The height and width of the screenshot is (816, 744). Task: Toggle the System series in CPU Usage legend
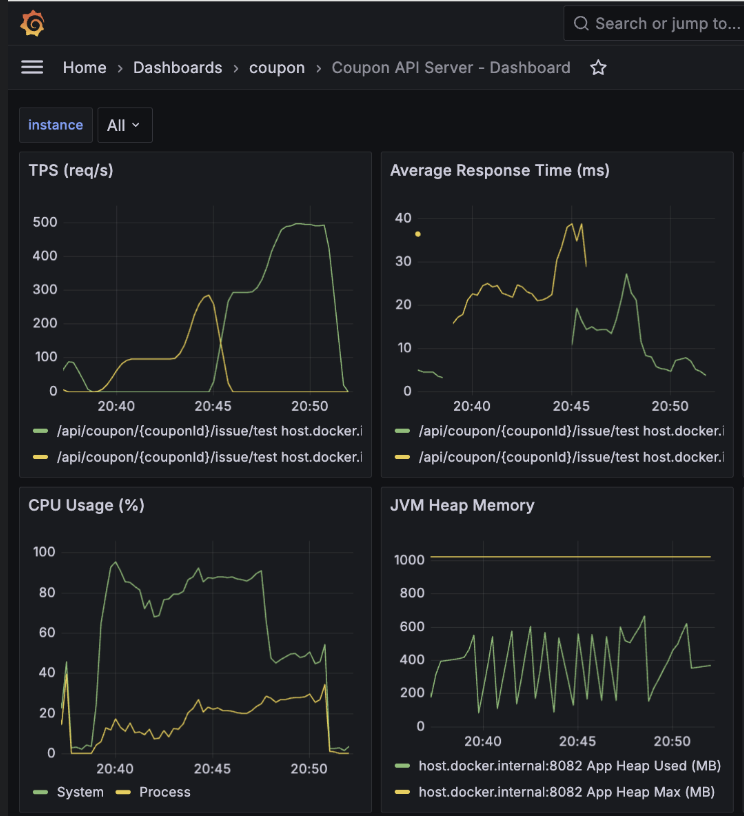[79, 792]
